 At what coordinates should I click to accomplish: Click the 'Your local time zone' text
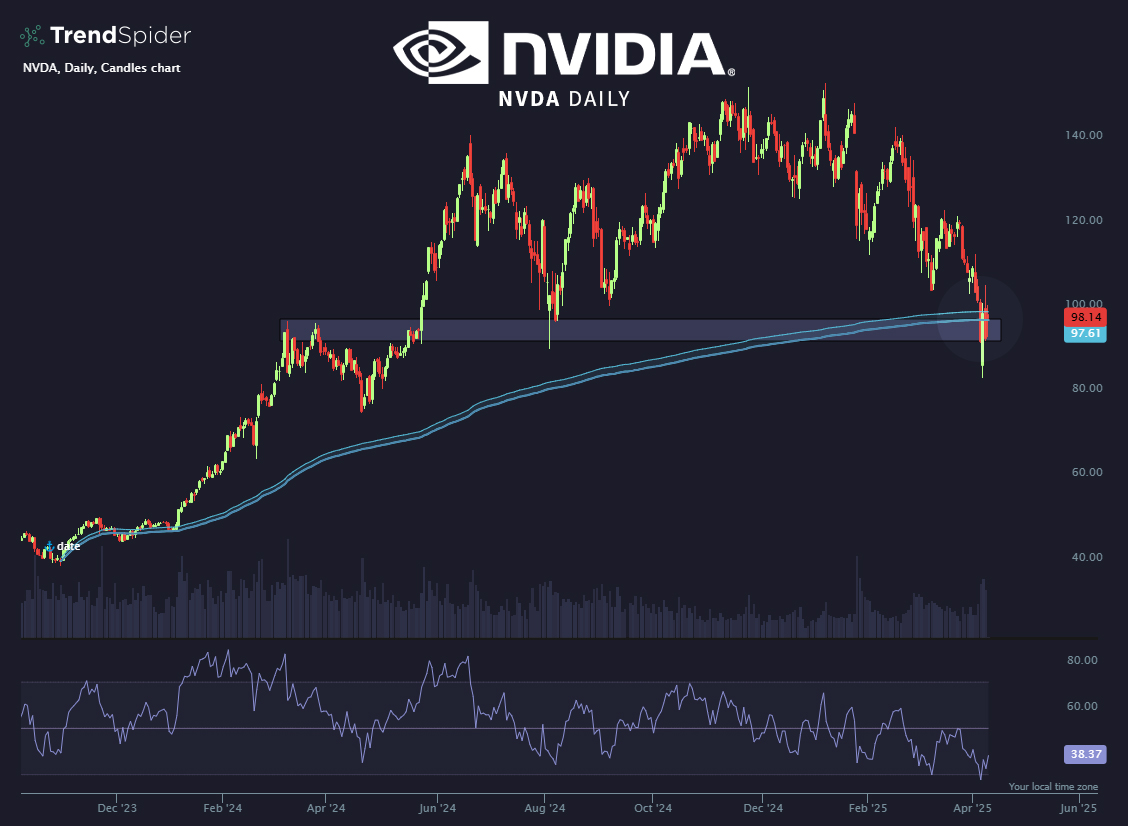[1053, 786]
